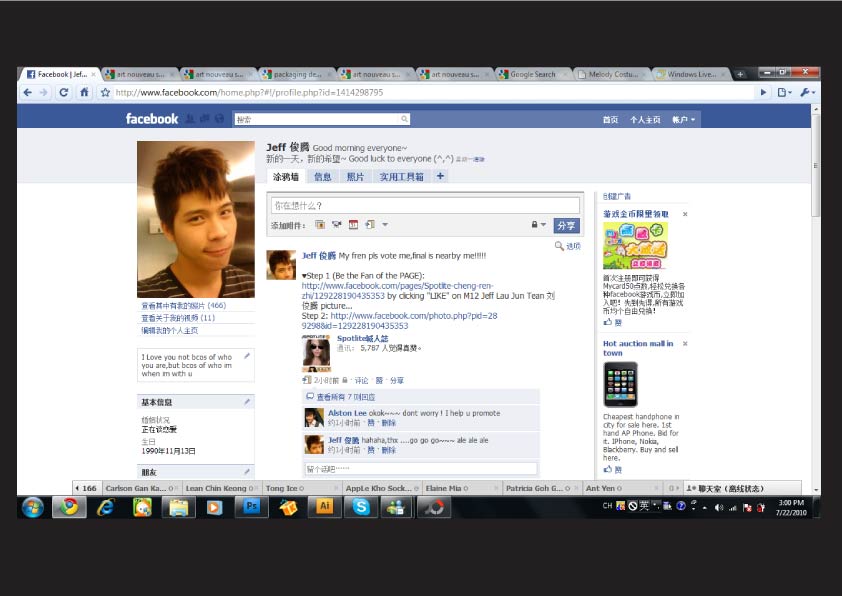Open Spotlite城人誌 page title
Screen dimensions: 842x596
pos(362,338)
